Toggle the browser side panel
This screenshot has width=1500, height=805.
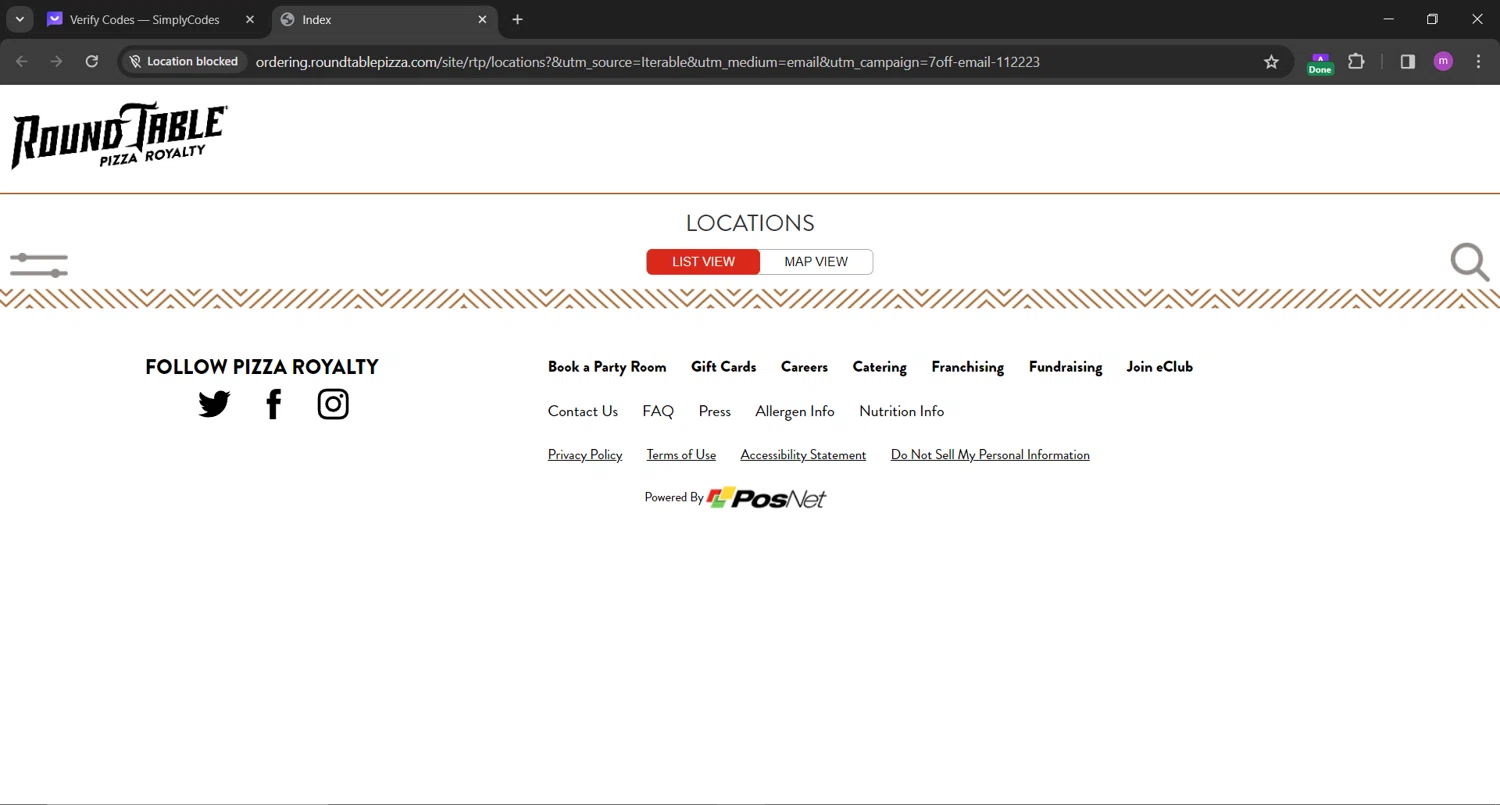(1407, 62)
